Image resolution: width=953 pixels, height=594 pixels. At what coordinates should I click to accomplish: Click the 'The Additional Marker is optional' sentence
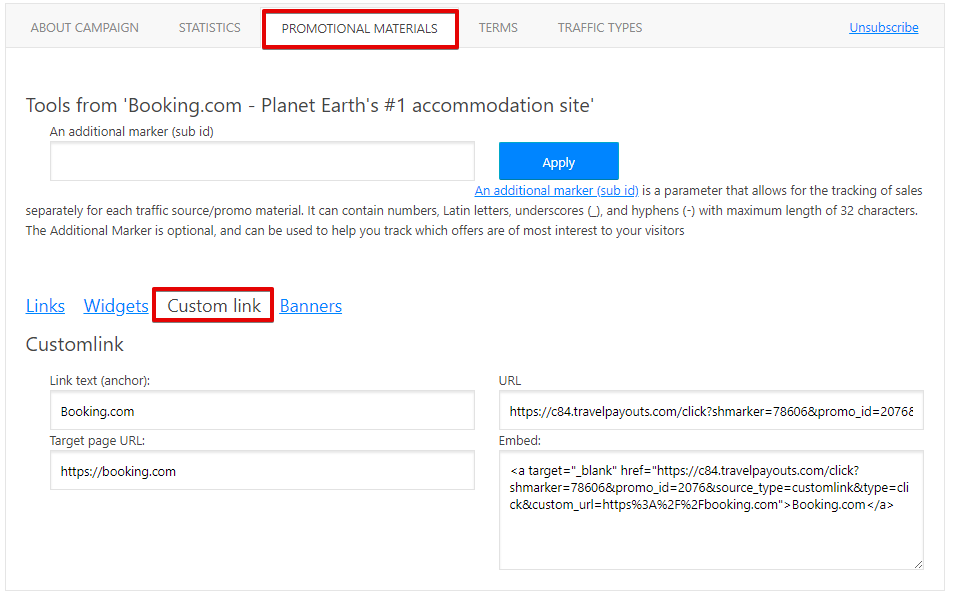355,230
